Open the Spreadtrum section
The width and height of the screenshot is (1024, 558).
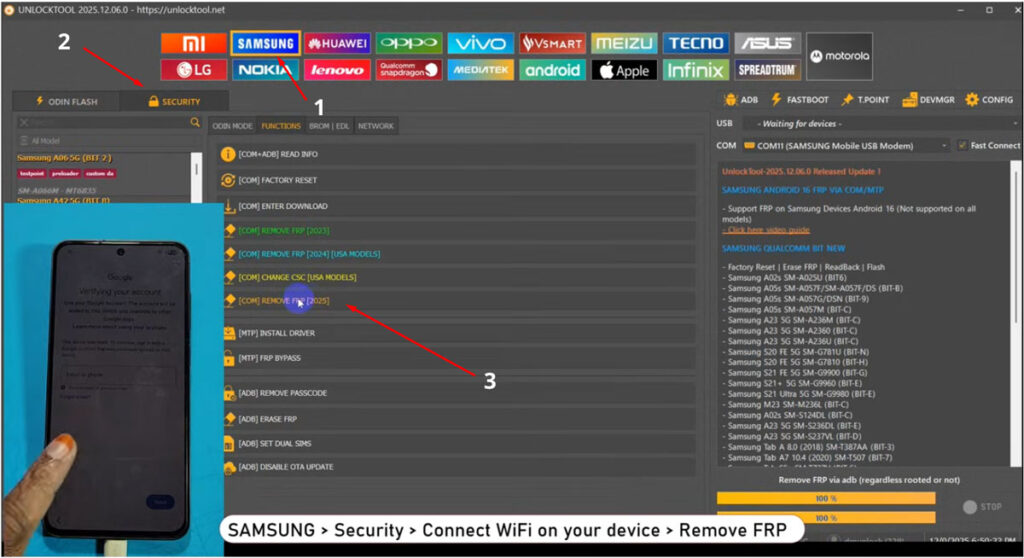click(767, 70)
